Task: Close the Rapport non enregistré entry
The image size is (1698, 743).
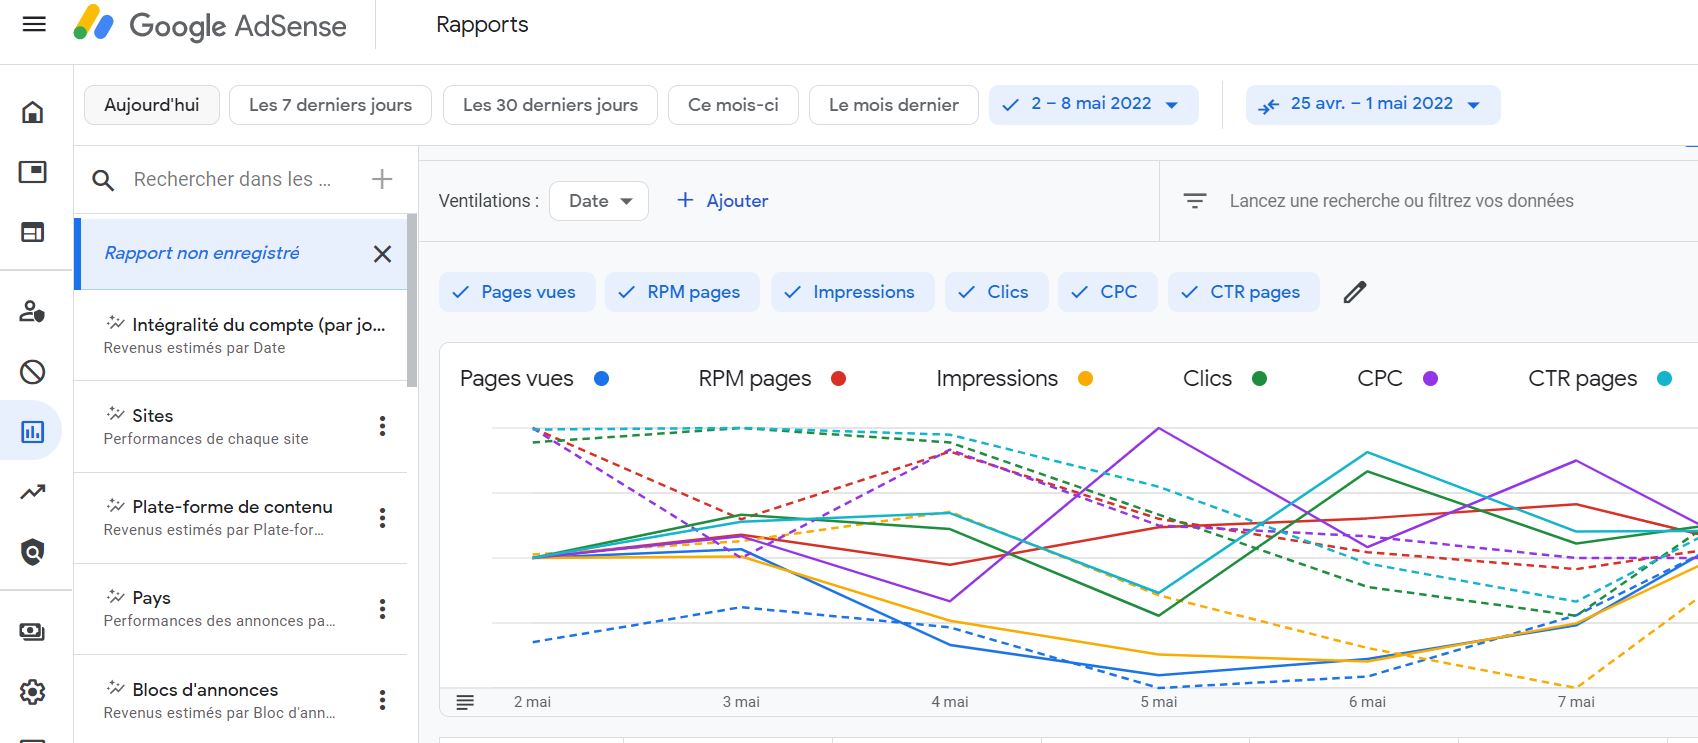Action: 382,254
